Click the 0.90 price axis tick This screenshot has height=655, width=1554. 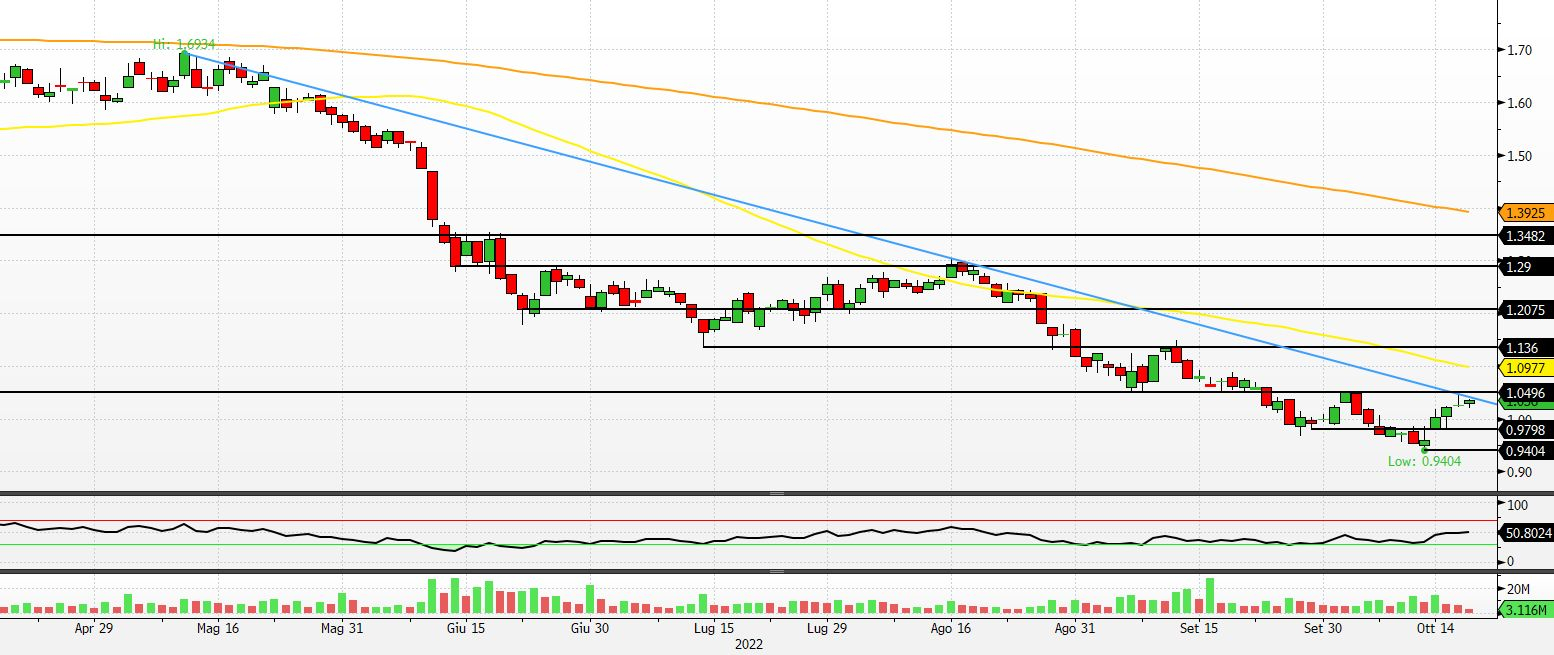tap(1519, 472)
